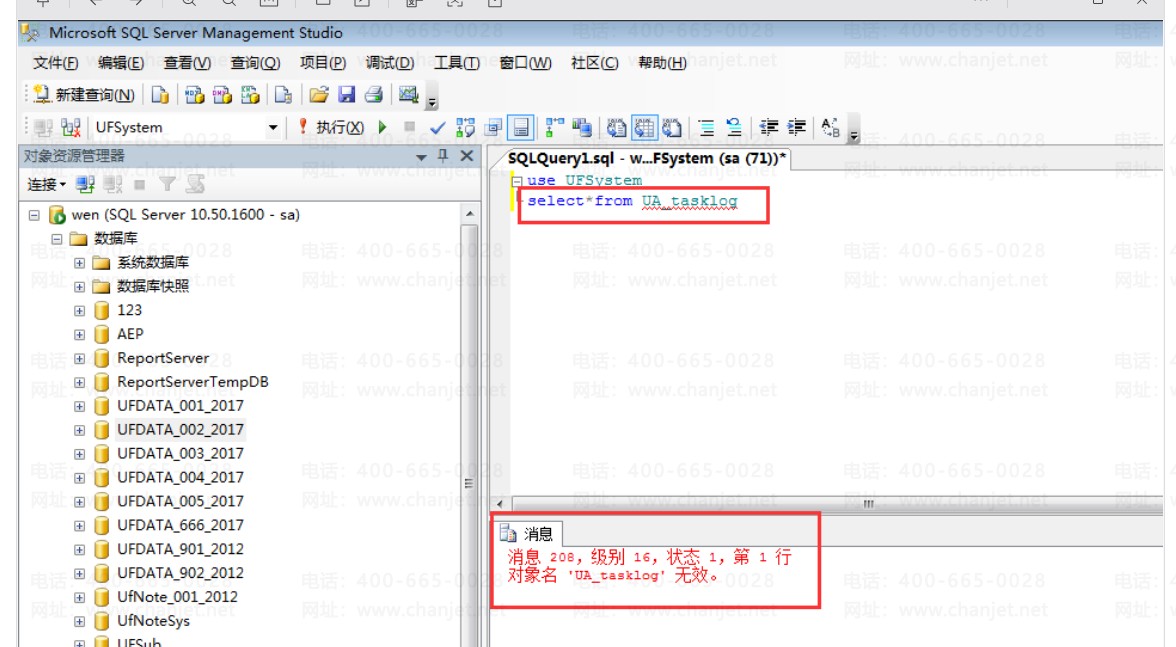Expand the 123 database node
The width and height of the screenshot is (1176, 647).
[80, 311]
